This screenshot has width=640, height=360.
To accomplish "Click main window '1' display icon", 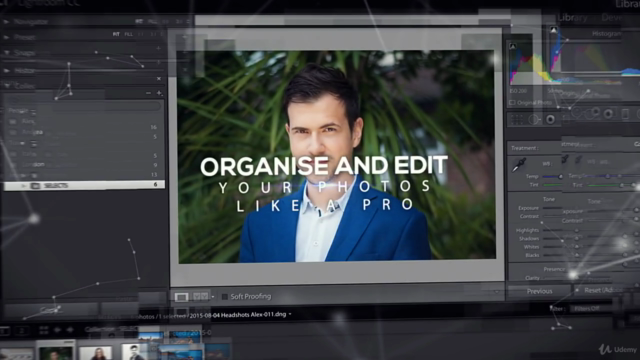I will point(5,331).
